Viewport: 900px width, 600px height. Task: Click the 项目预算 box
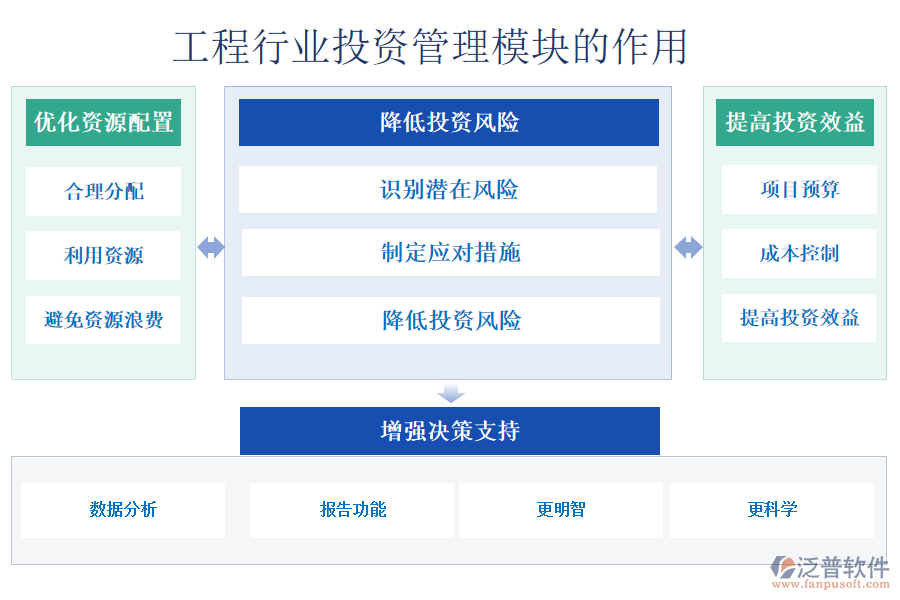799,190
